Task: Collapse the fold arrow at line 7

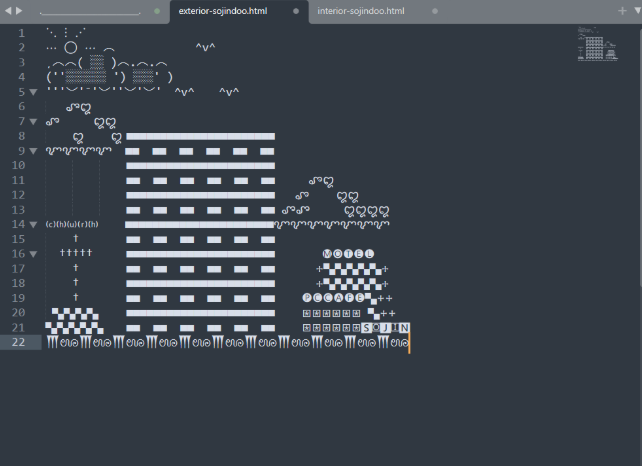Action: tap(34, 122)
